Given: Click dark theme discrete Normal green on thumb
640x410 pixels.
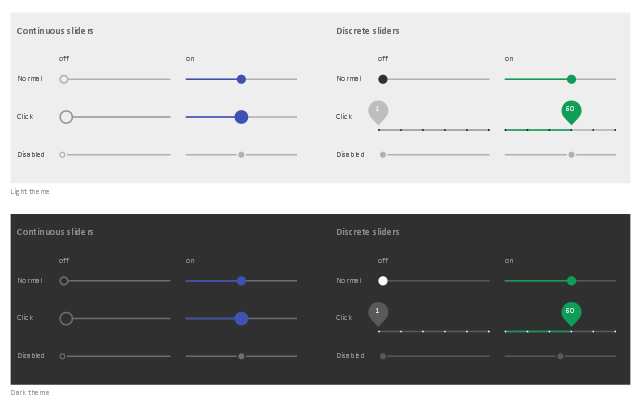Looking at the screenshot, I should 571,281.
